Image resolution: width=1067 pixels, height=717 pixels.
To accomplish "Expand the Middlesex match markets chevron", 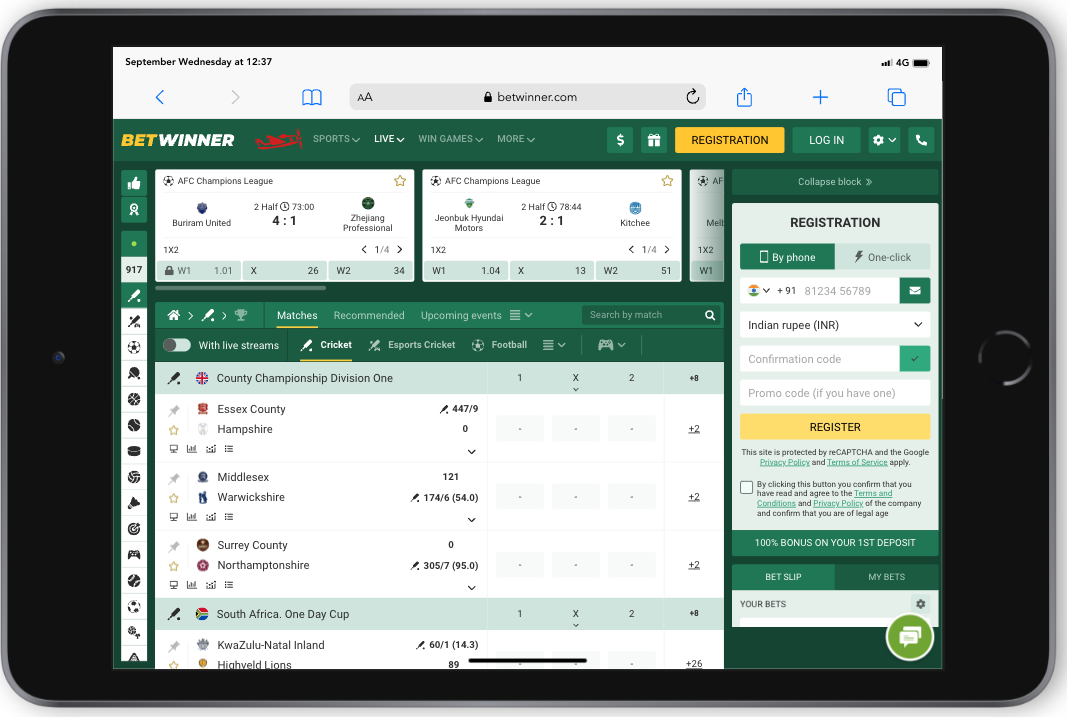I will (x=472, y=520).
